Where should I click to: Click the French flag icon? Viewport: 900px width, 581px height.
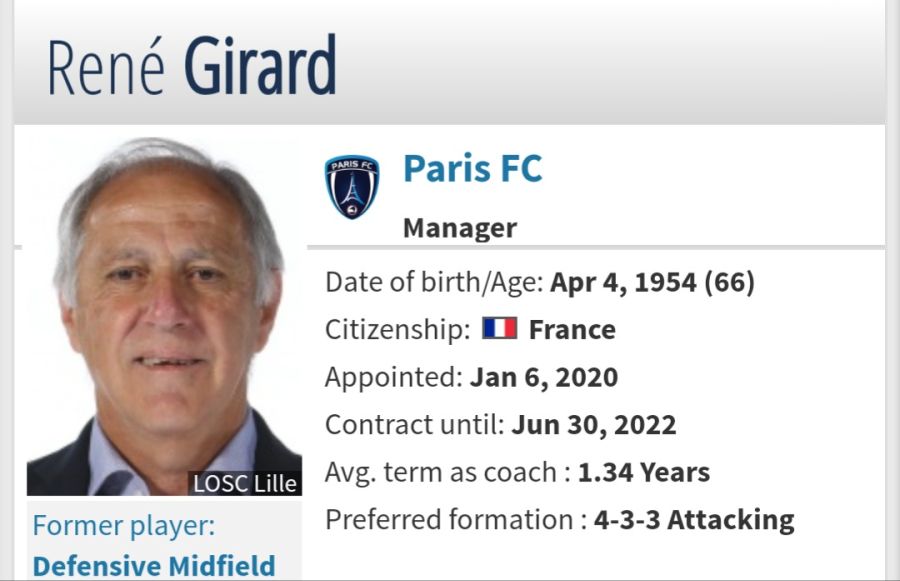499,328
